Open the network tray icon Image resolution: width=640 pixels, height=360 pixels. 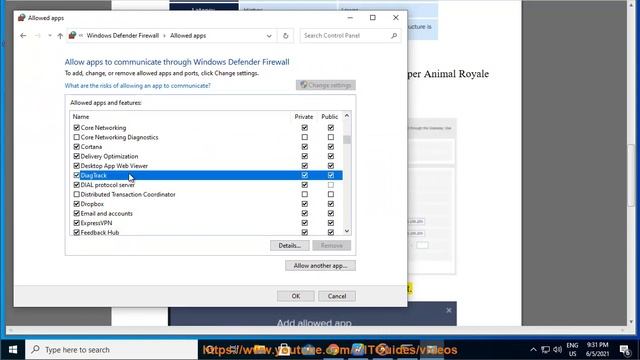[x=545, y=350]
